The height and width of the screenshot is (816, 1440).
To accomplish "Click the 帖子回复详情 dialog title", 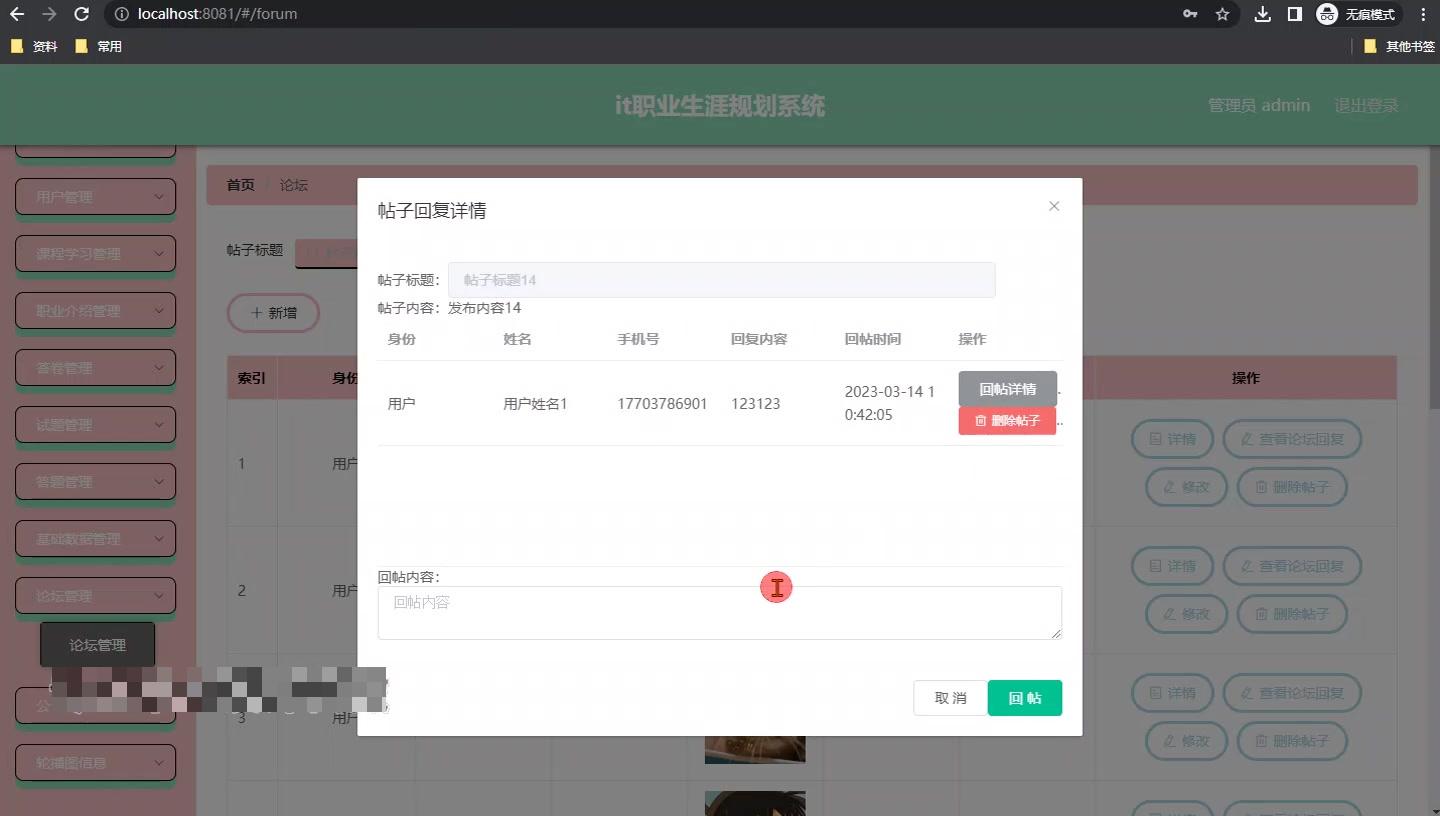I will [432, 211].
